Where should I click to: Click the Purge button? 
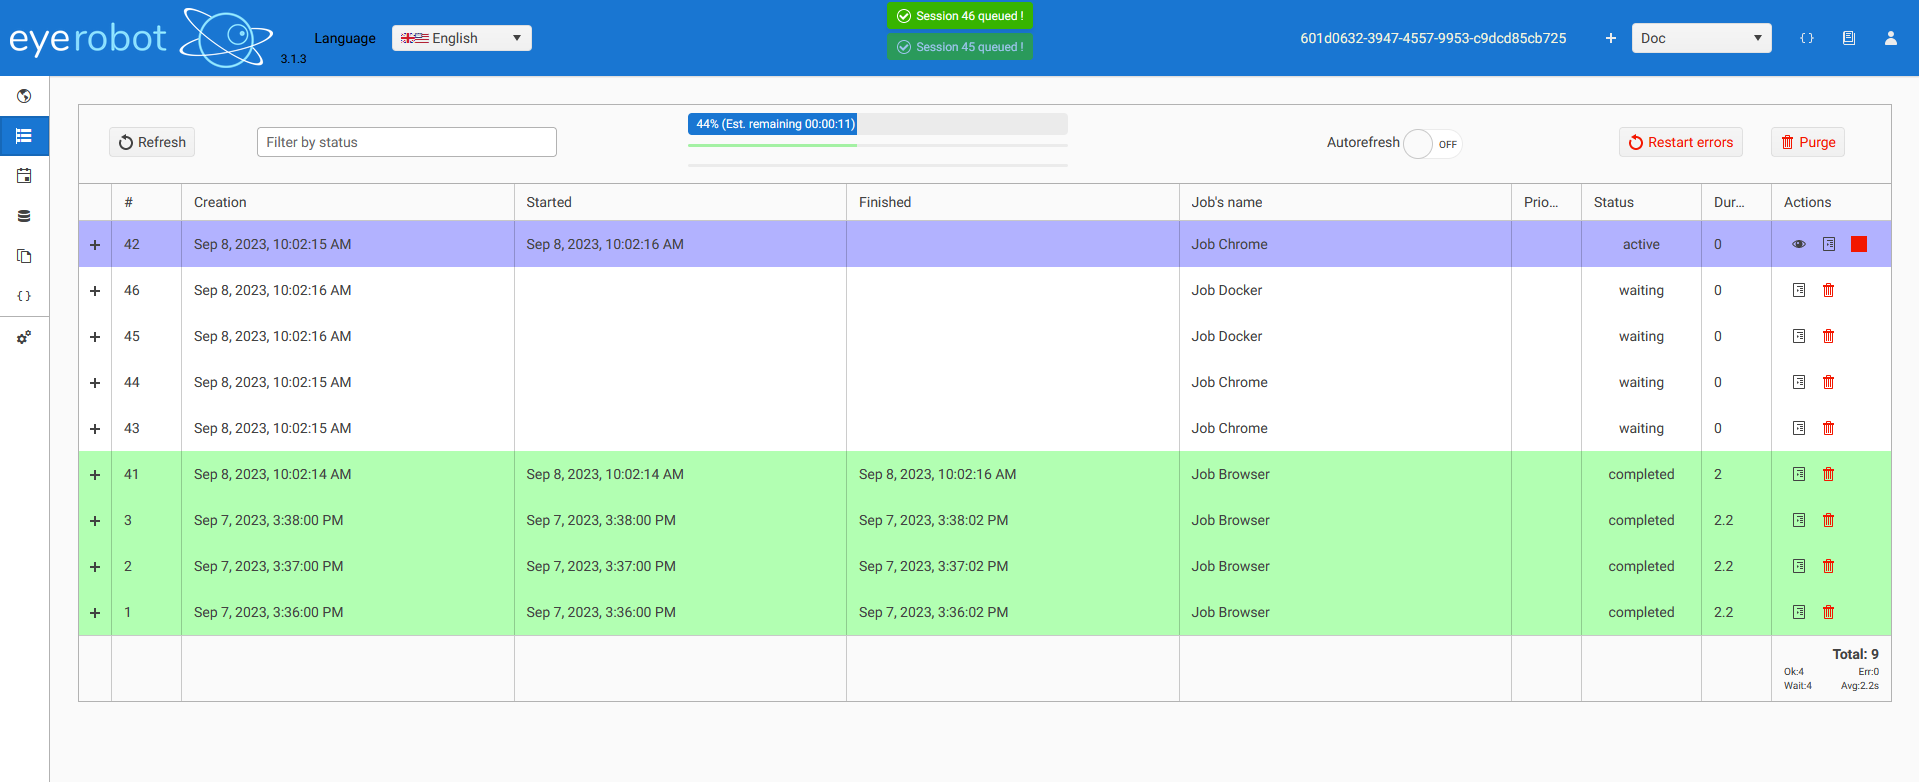[1808, 142]
